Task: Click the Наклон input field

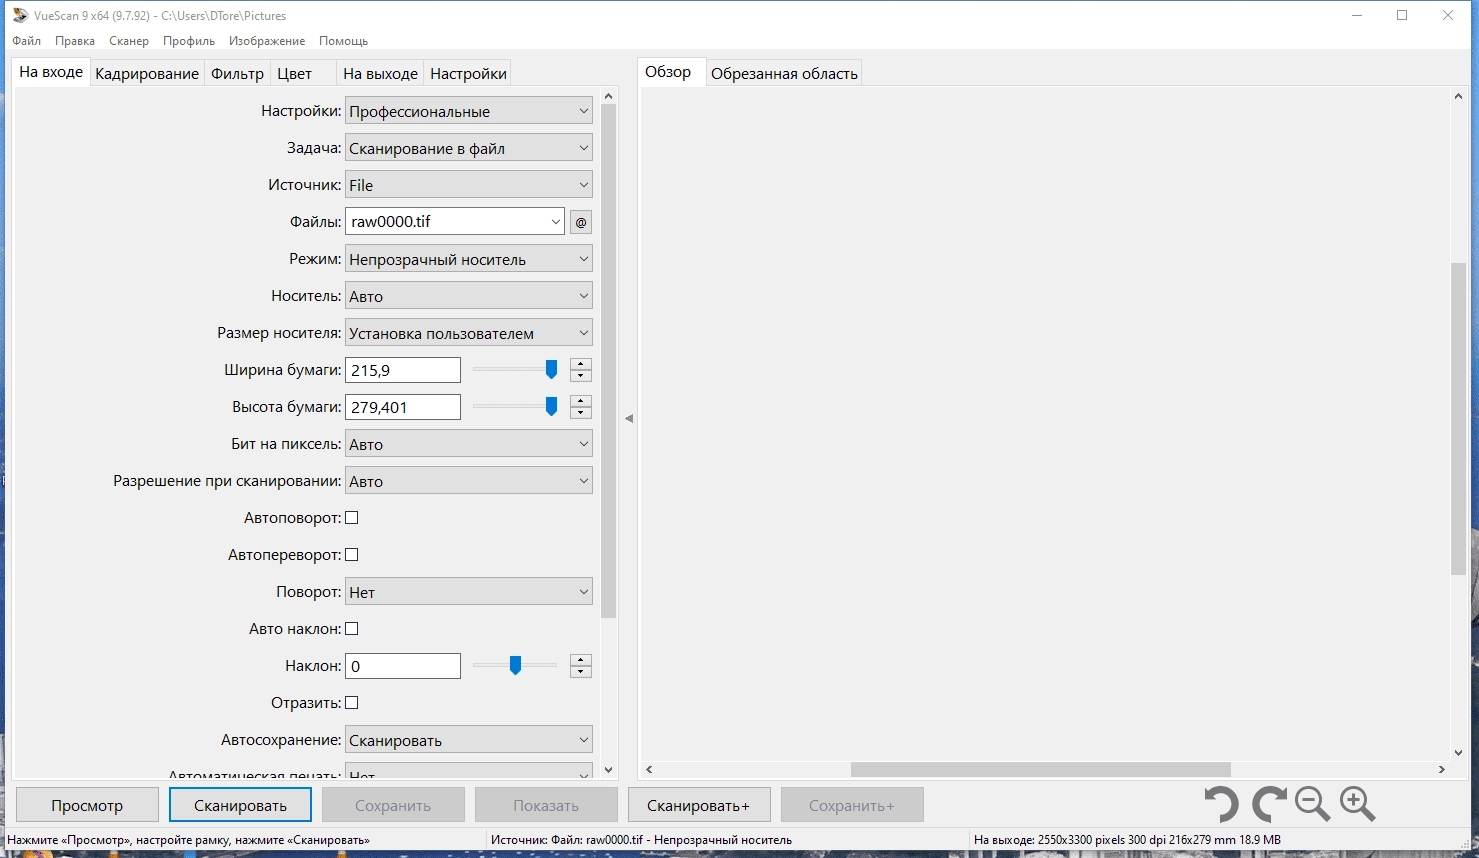Action: [403, 666]
